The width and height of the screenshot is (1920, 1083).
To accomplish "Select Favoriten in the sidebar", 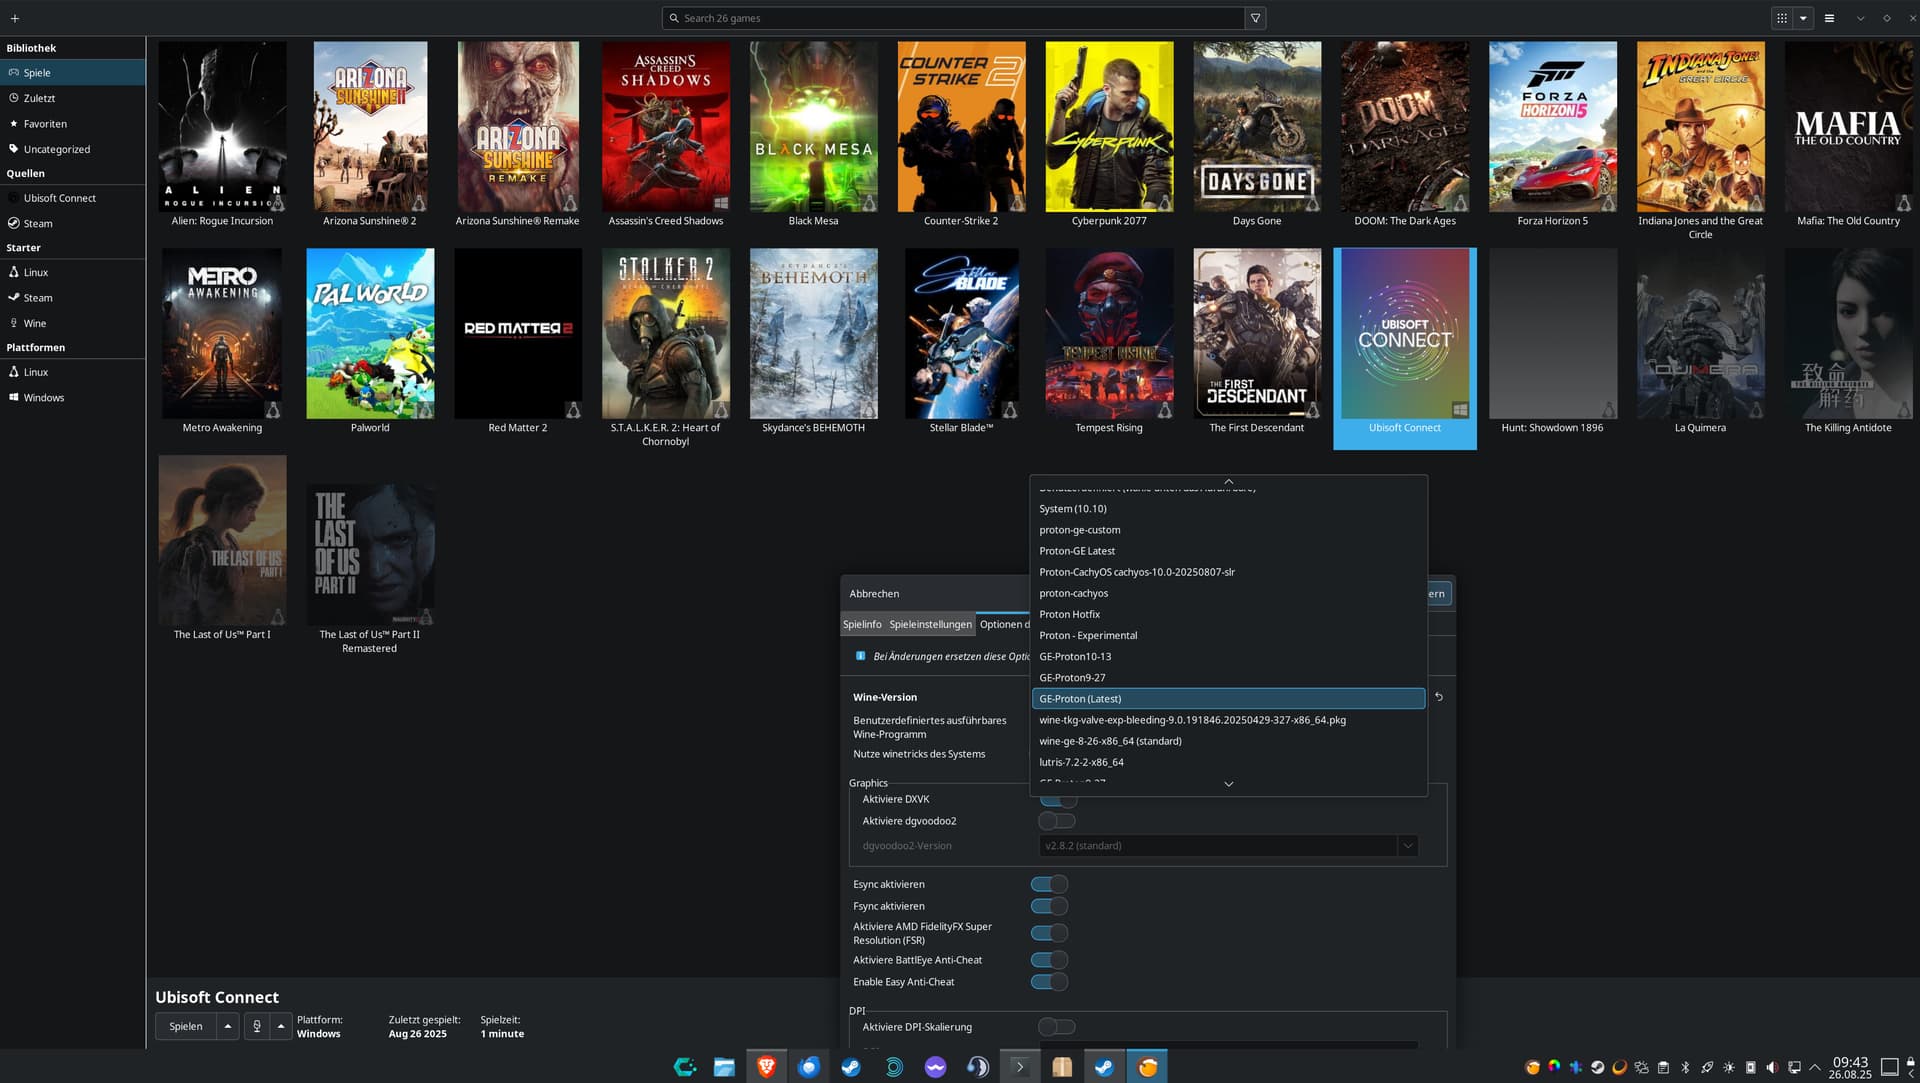I will click(x=45, y=124).
